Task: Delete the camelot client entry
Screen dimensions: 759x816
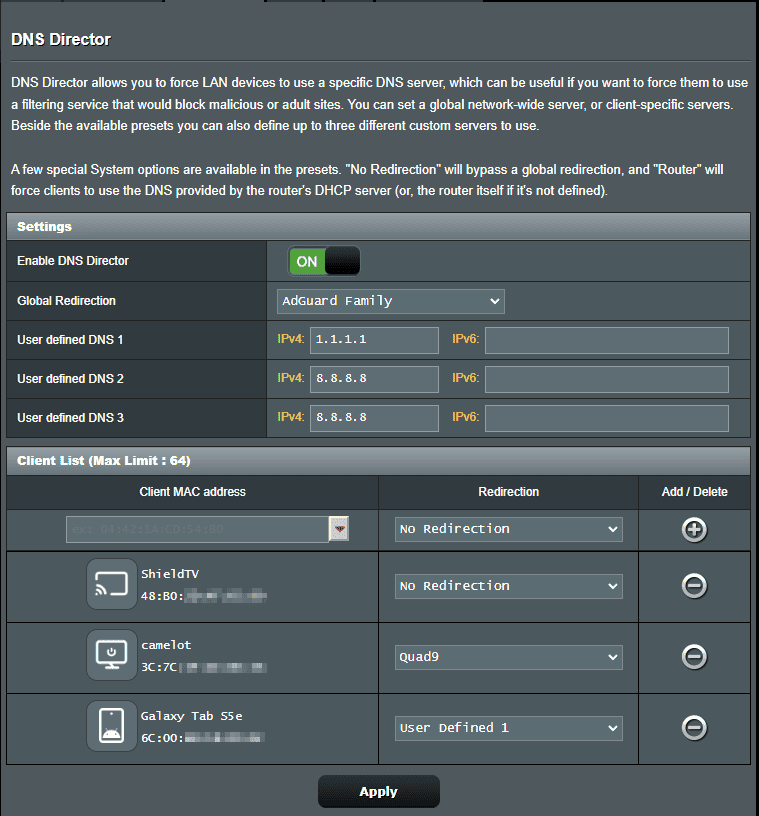Action: [x=694, y=657]
